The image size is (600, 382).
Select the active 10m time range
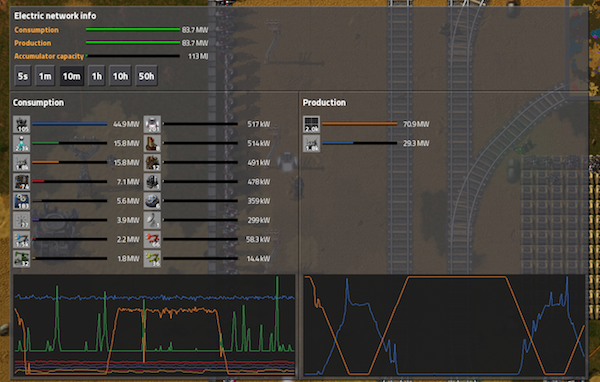(72, 76)
